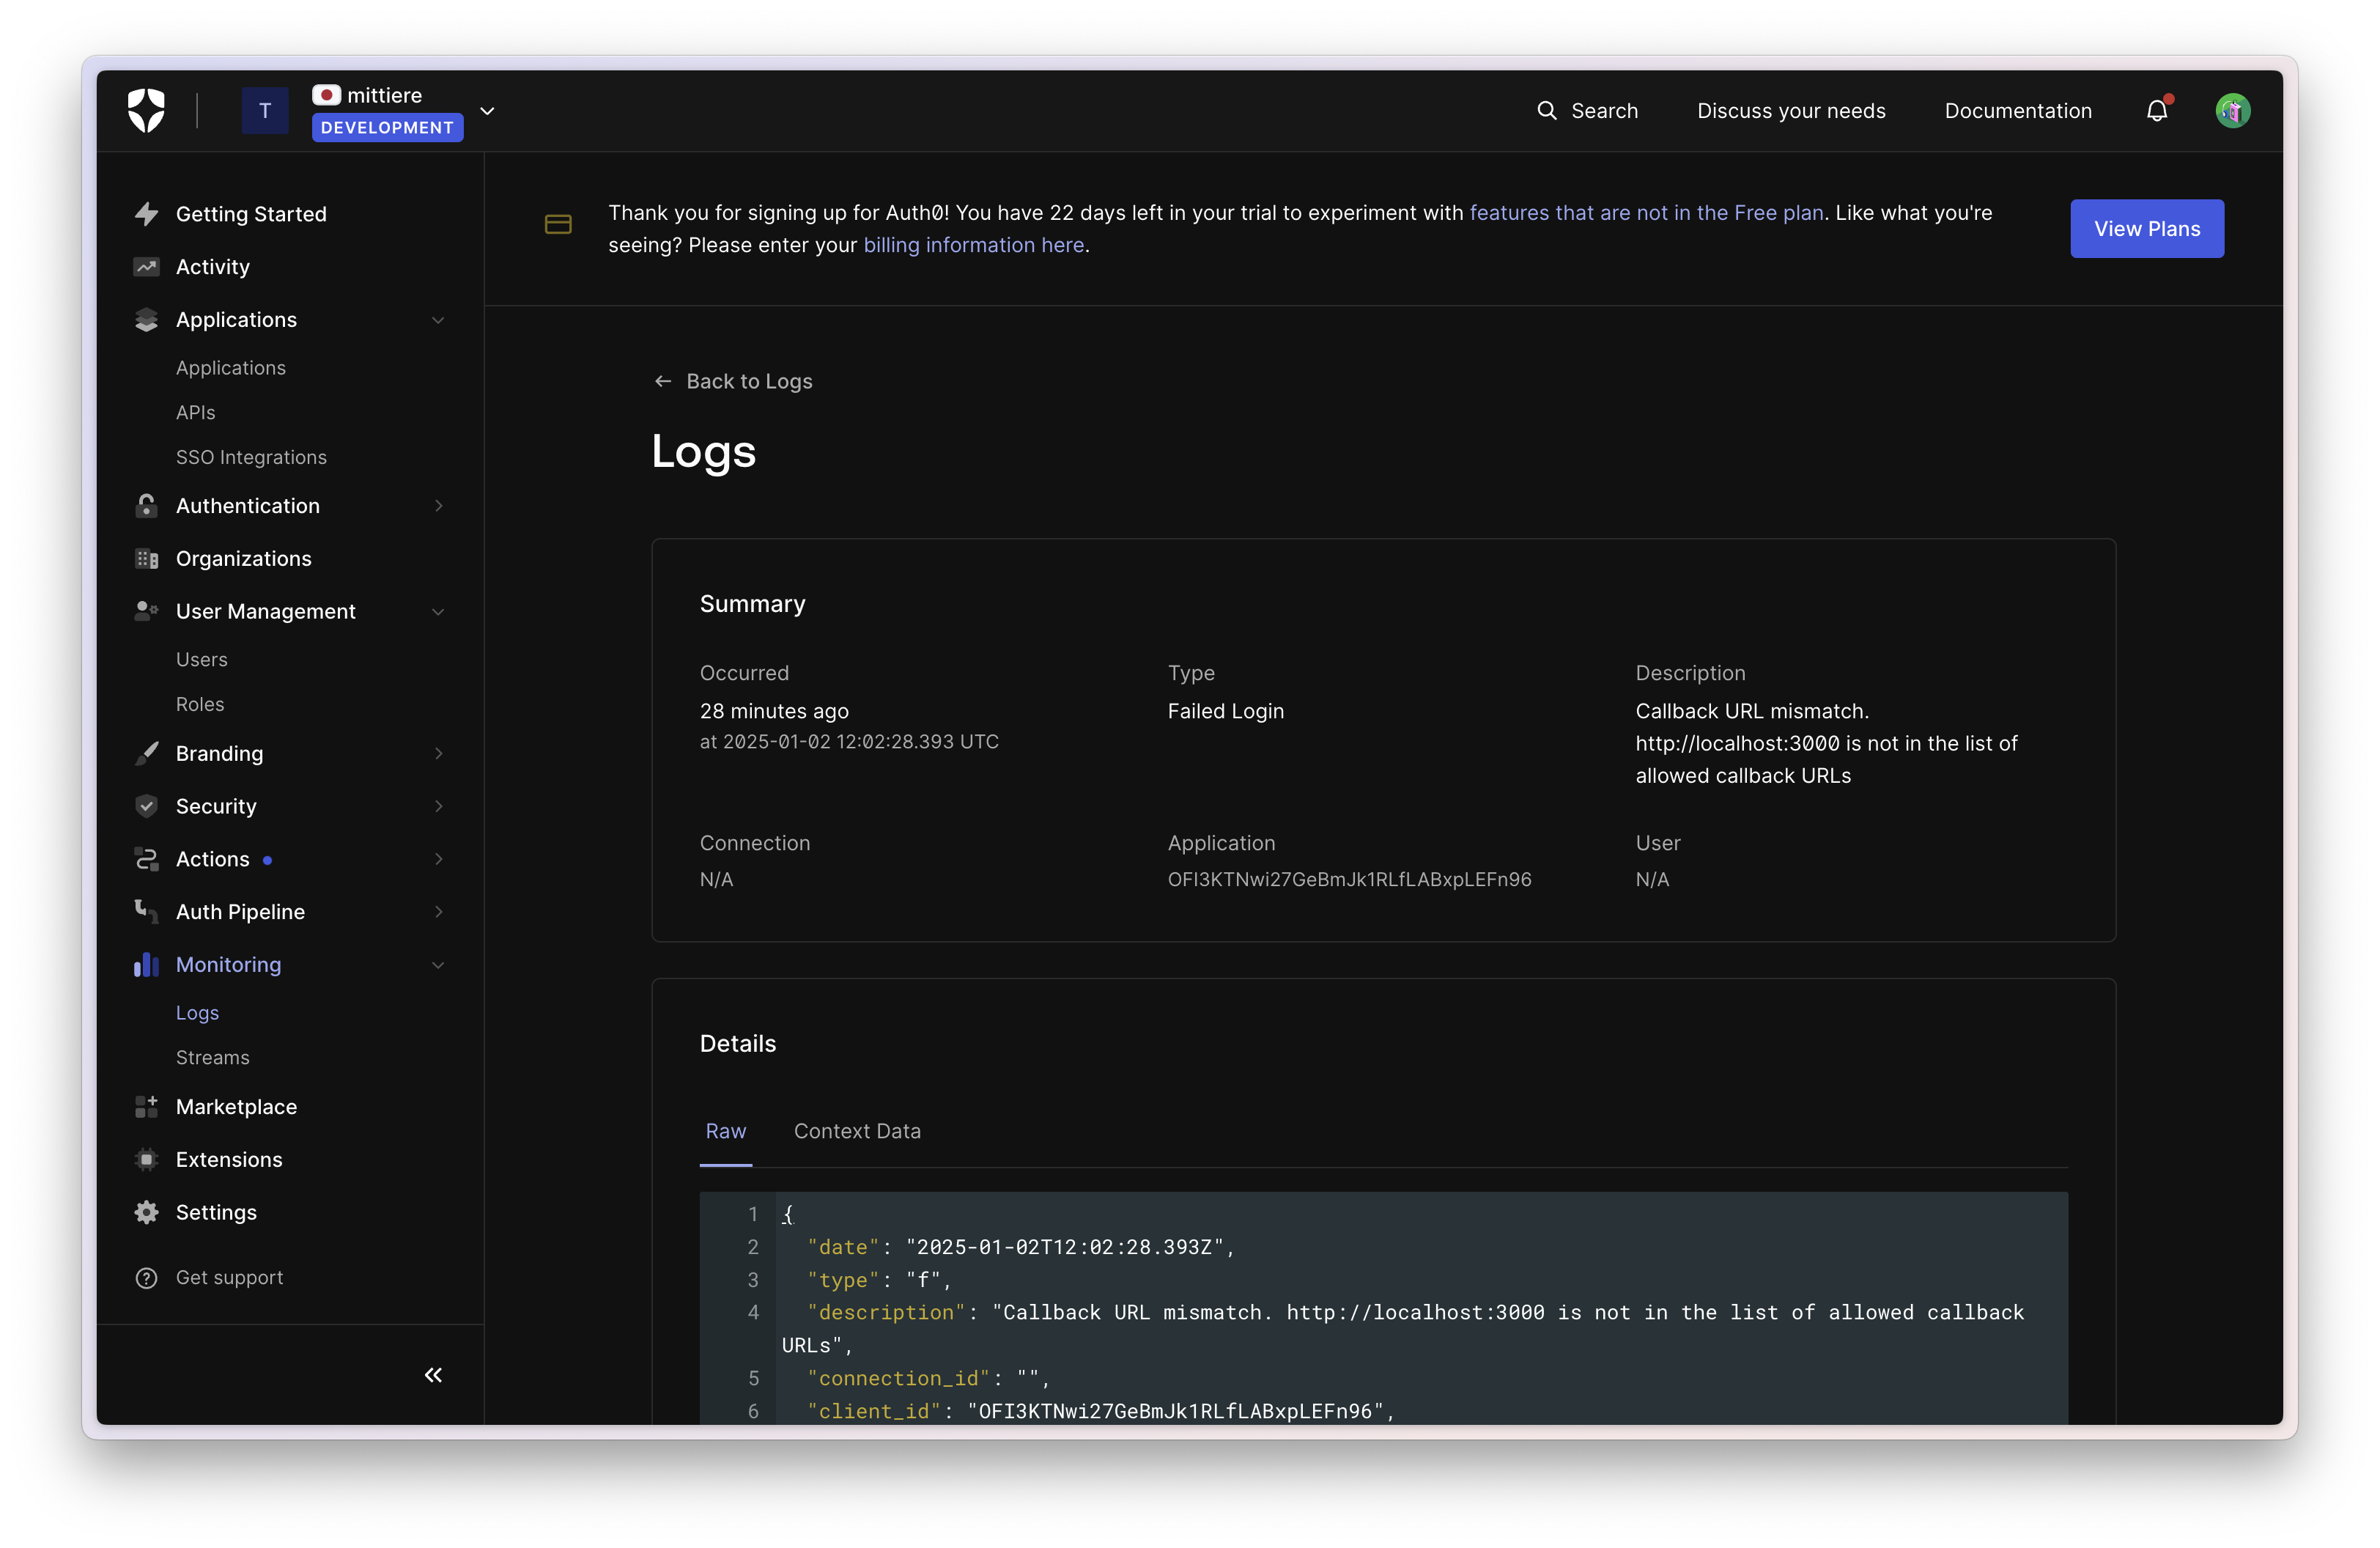Click the View Plans button
The width and height of the screenshot is (2380, 1548).
[2146, 229]
